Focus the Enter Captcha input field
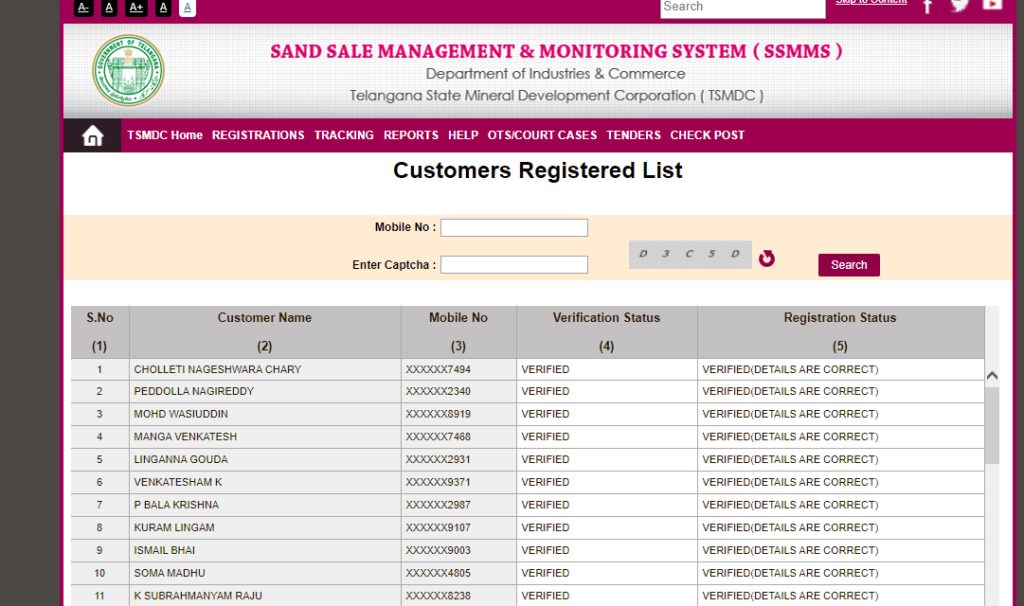The width and height of the screenshot is (1024, 606). click(x=514, y=264)
